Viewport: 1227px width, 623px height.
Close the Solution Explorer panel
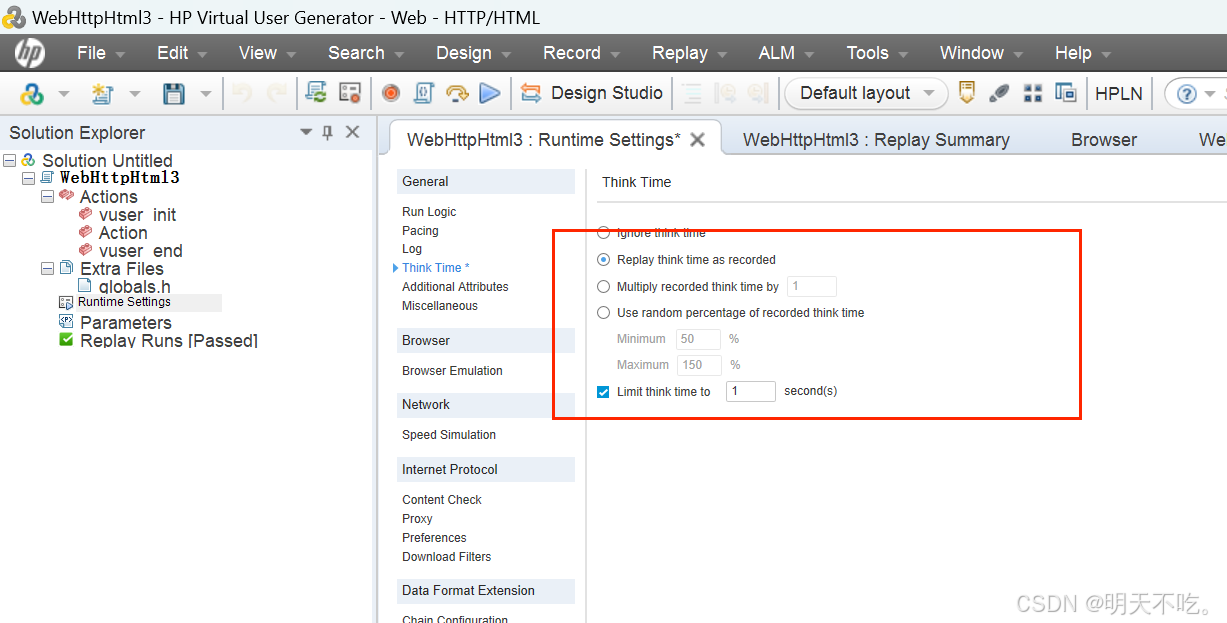coord(352,132)
